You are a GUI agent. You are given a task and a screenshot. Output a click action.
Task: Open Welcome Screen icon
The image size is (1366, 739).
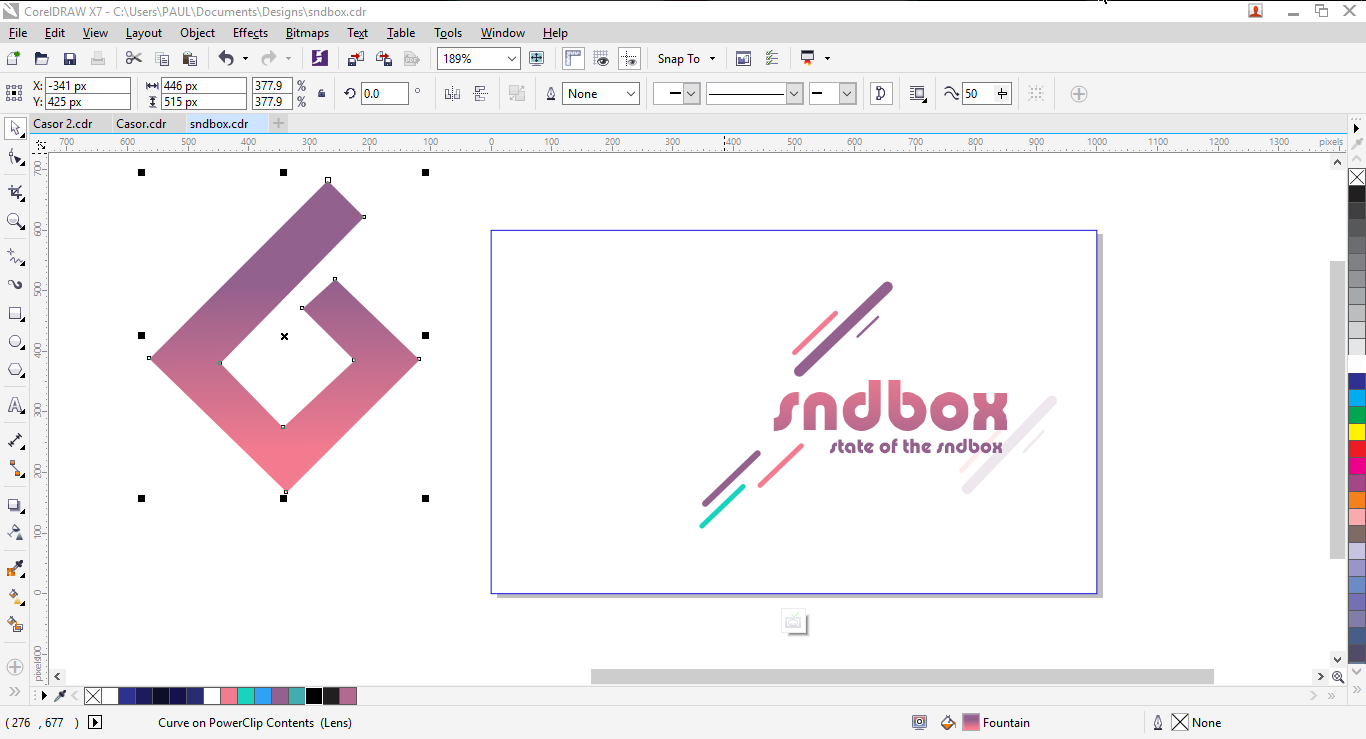pos(743,59)
